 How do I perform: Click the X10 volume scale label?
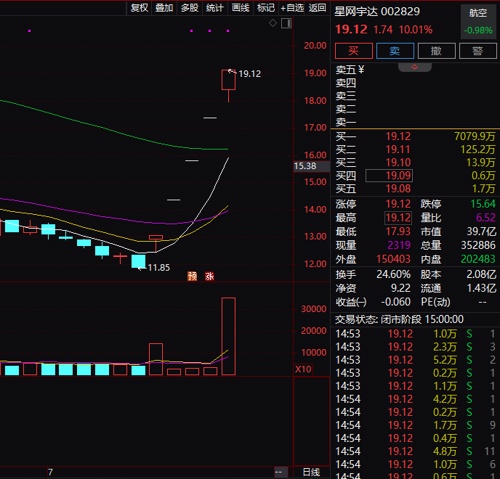coord(303,369)
